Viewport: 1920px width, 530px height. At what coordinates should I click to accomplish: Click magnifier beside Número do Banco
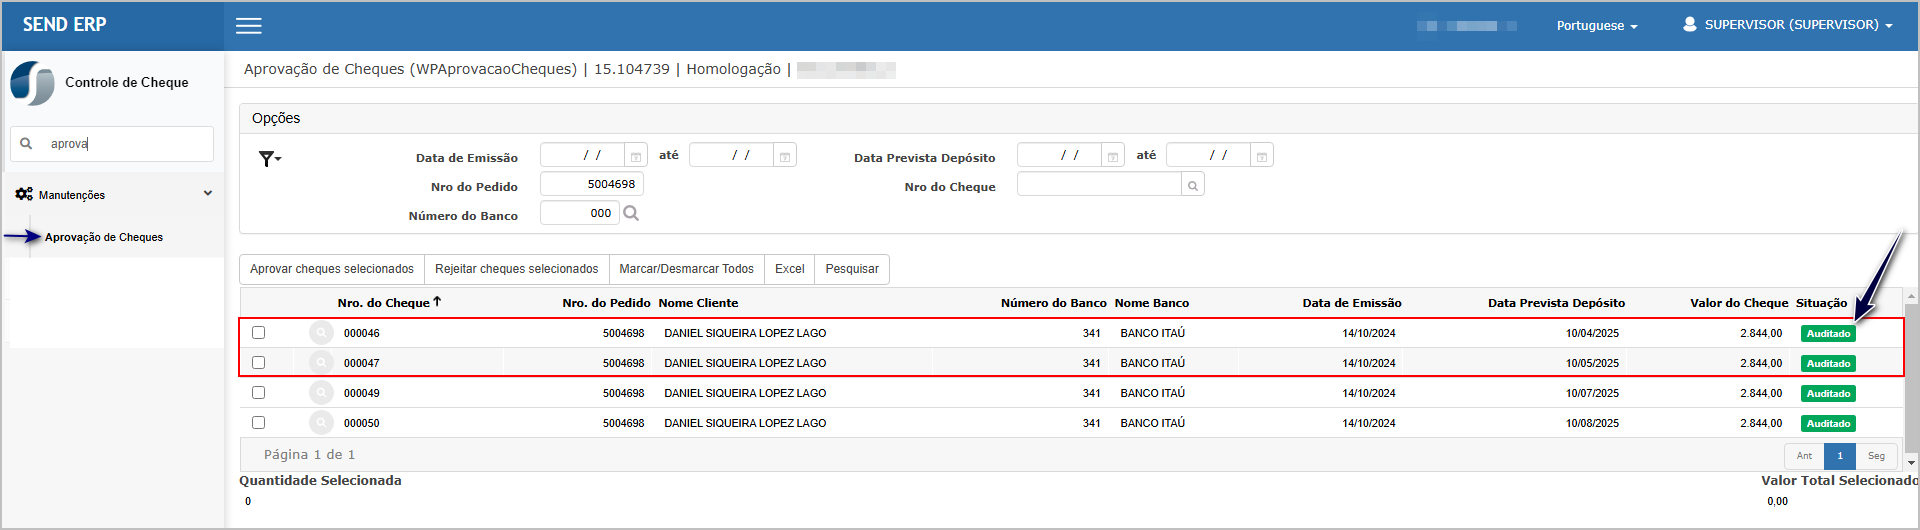pyautogui.click(x=631, y=213)
